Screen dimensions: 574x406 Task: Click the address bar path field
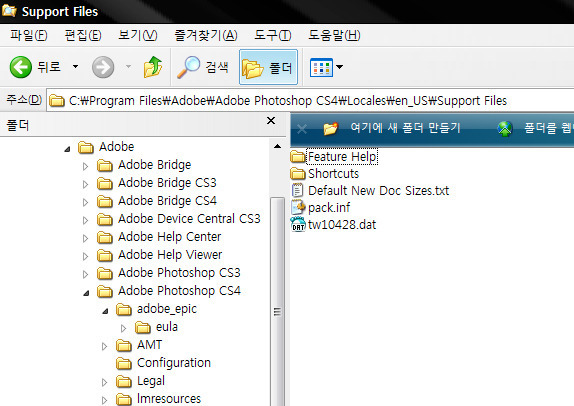(x=310, y=100)
